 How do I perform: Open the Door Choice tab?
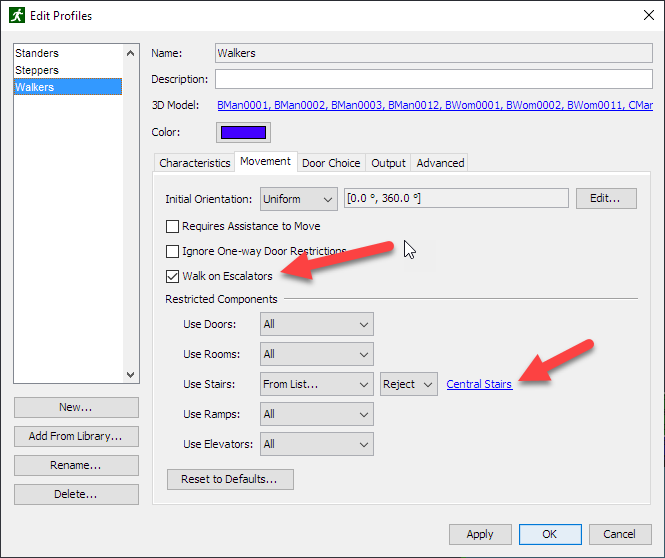pyautogui.click(x=331, y=163)
